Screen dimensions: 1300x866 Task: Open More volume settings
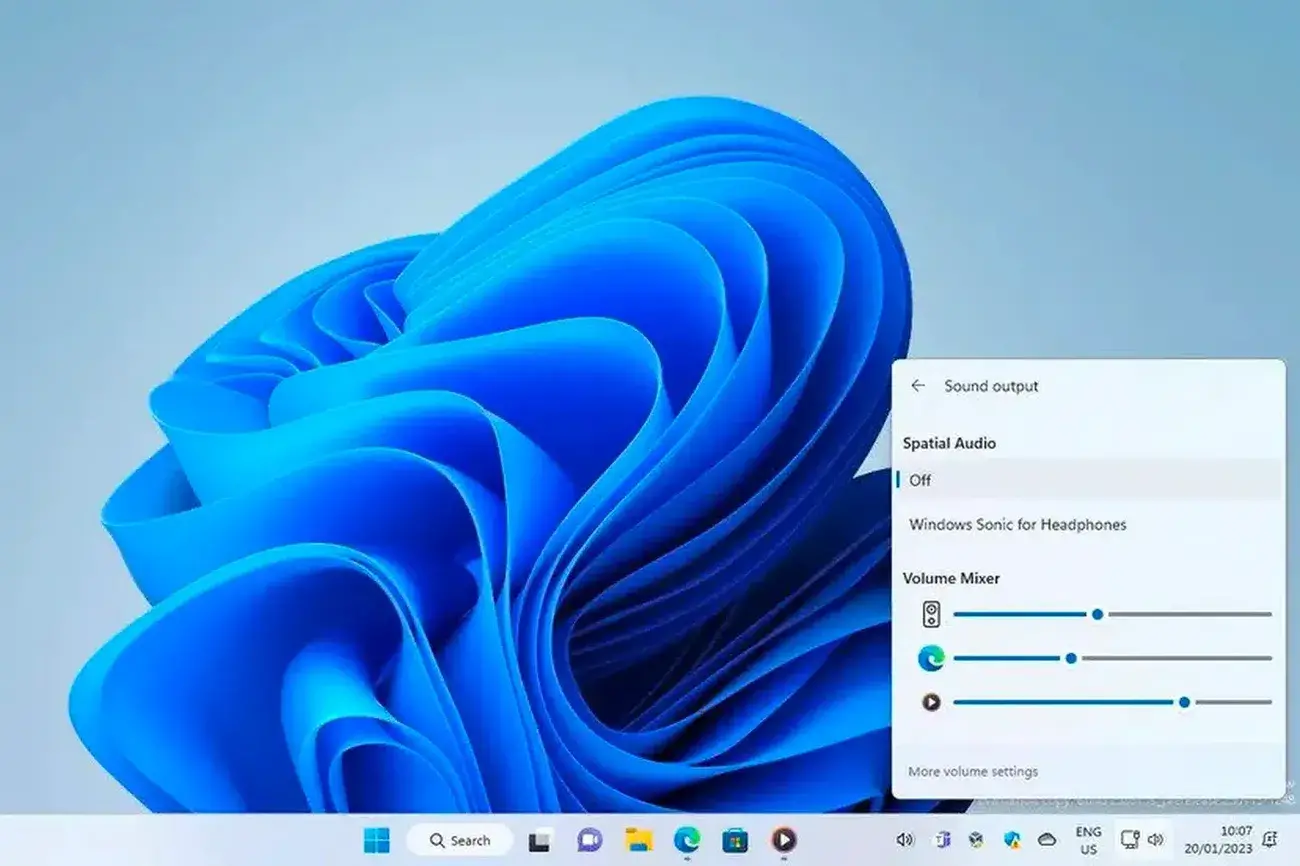pos(973,771)
